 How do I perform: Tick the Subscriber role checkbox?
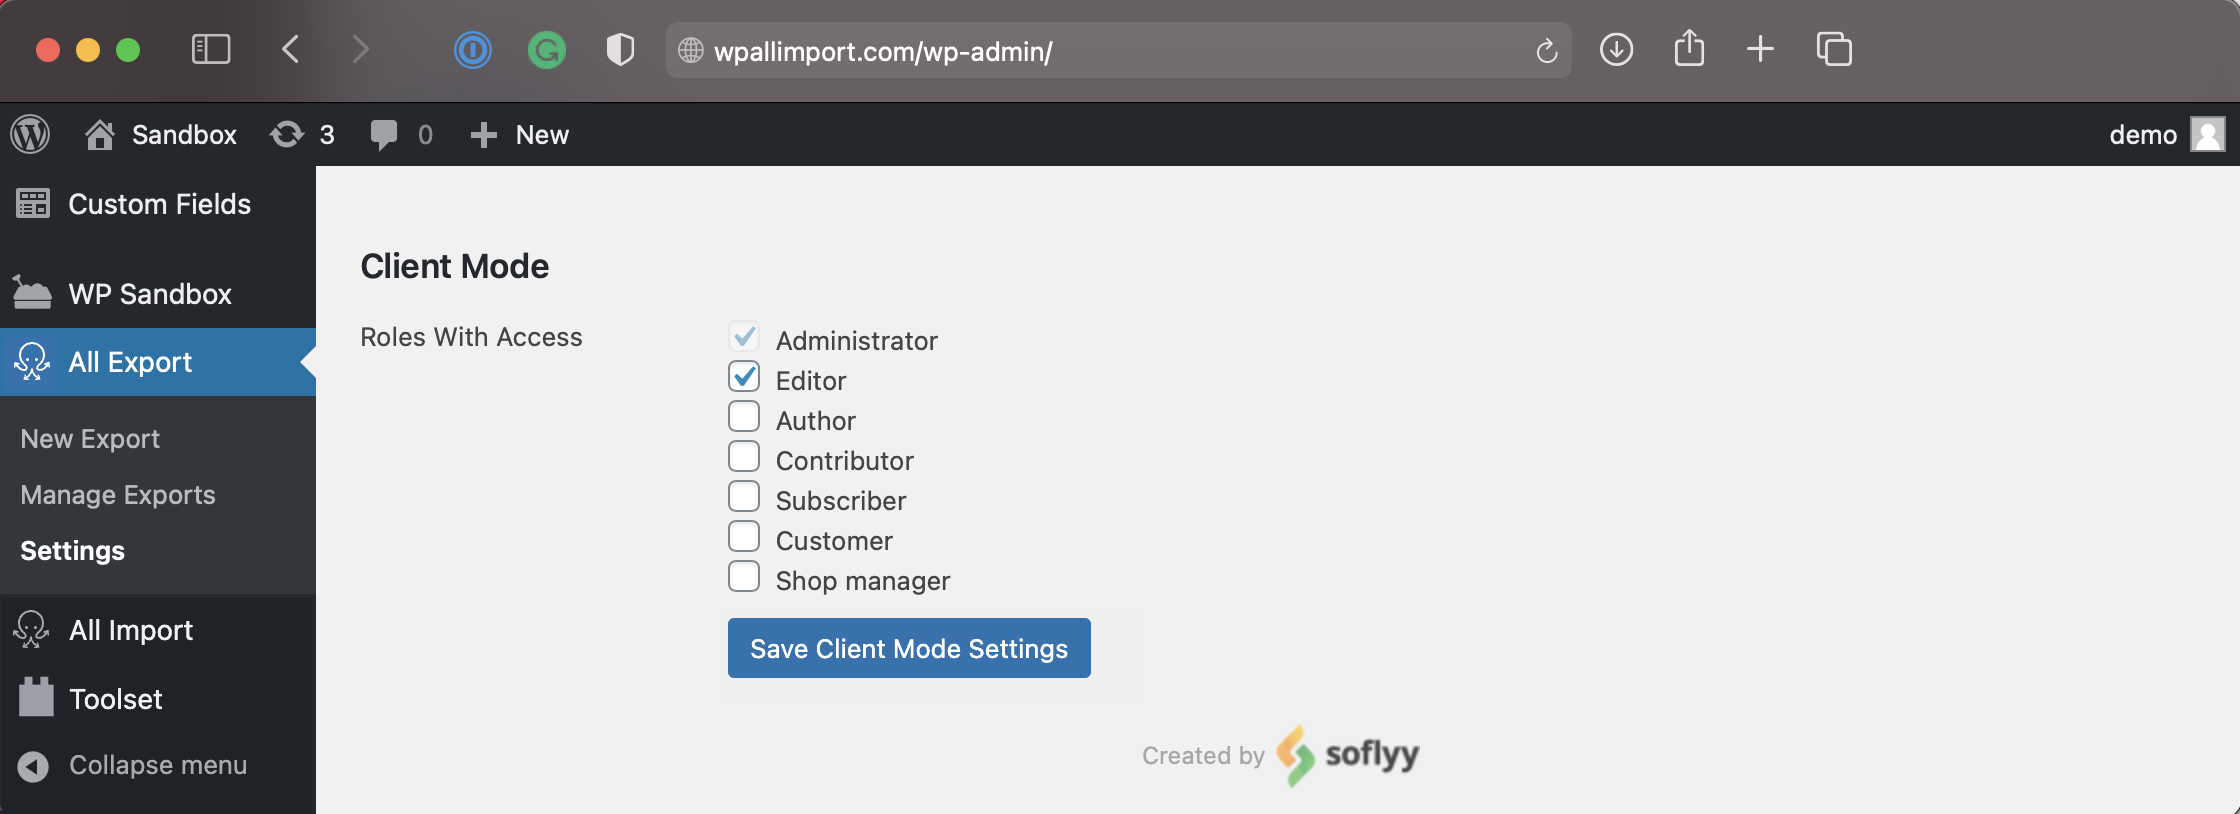(x=744, y=497)
